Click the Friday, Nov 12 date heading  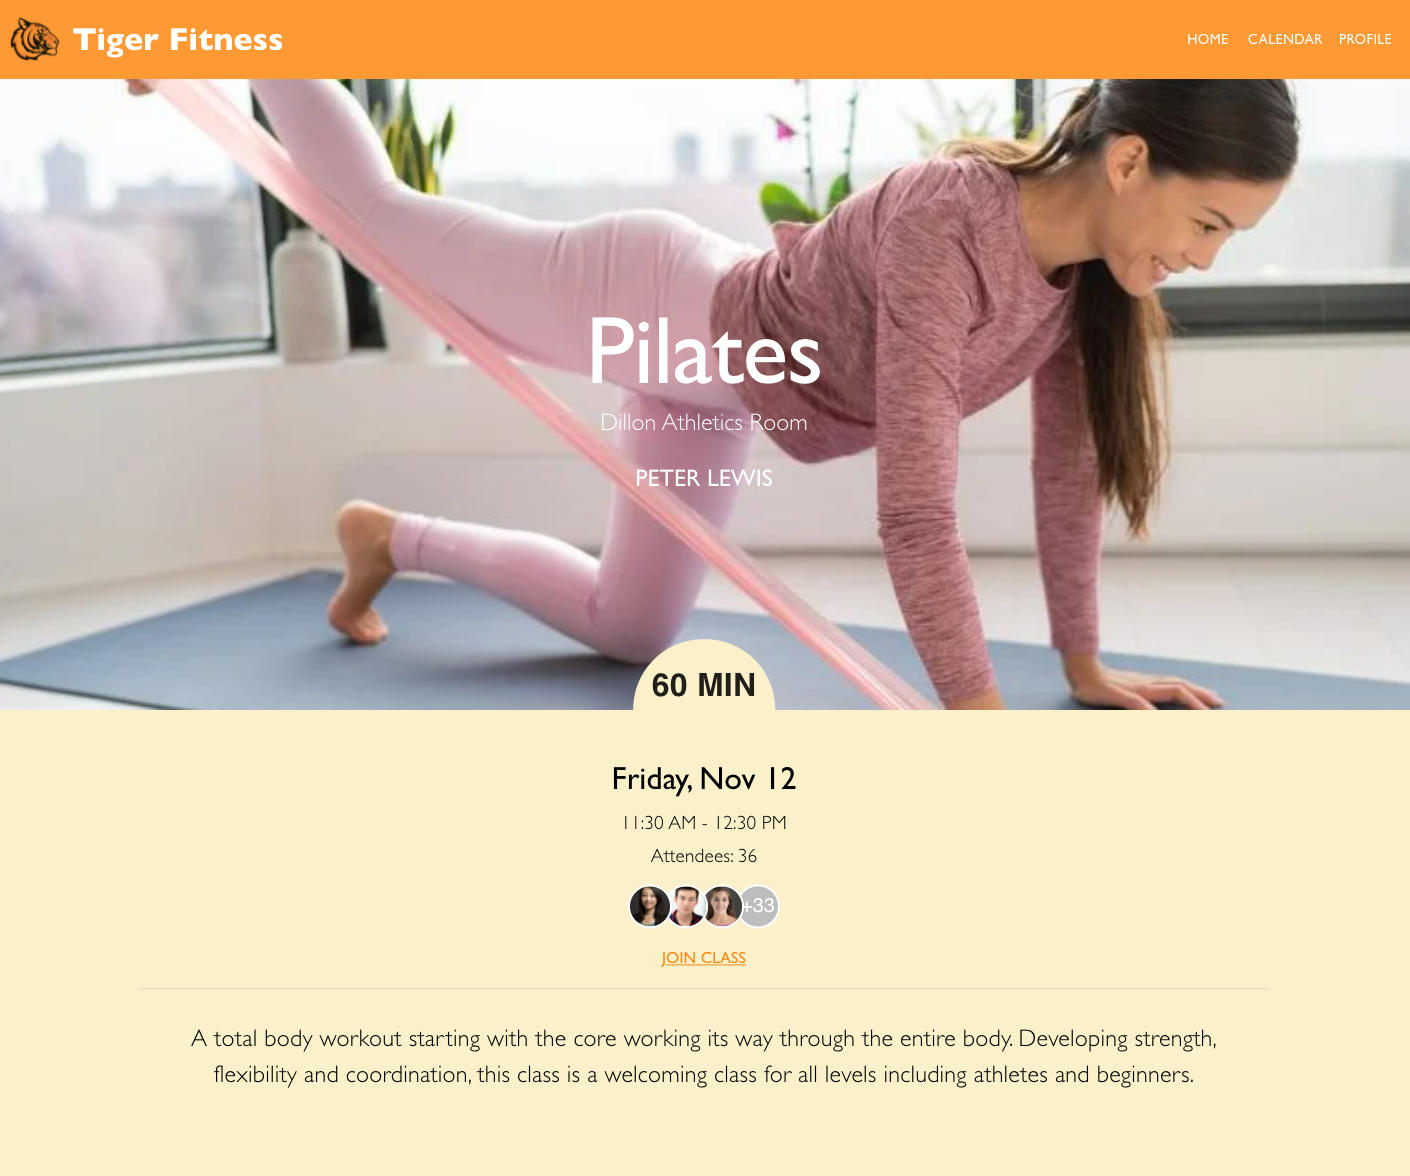tap(704, 779)
